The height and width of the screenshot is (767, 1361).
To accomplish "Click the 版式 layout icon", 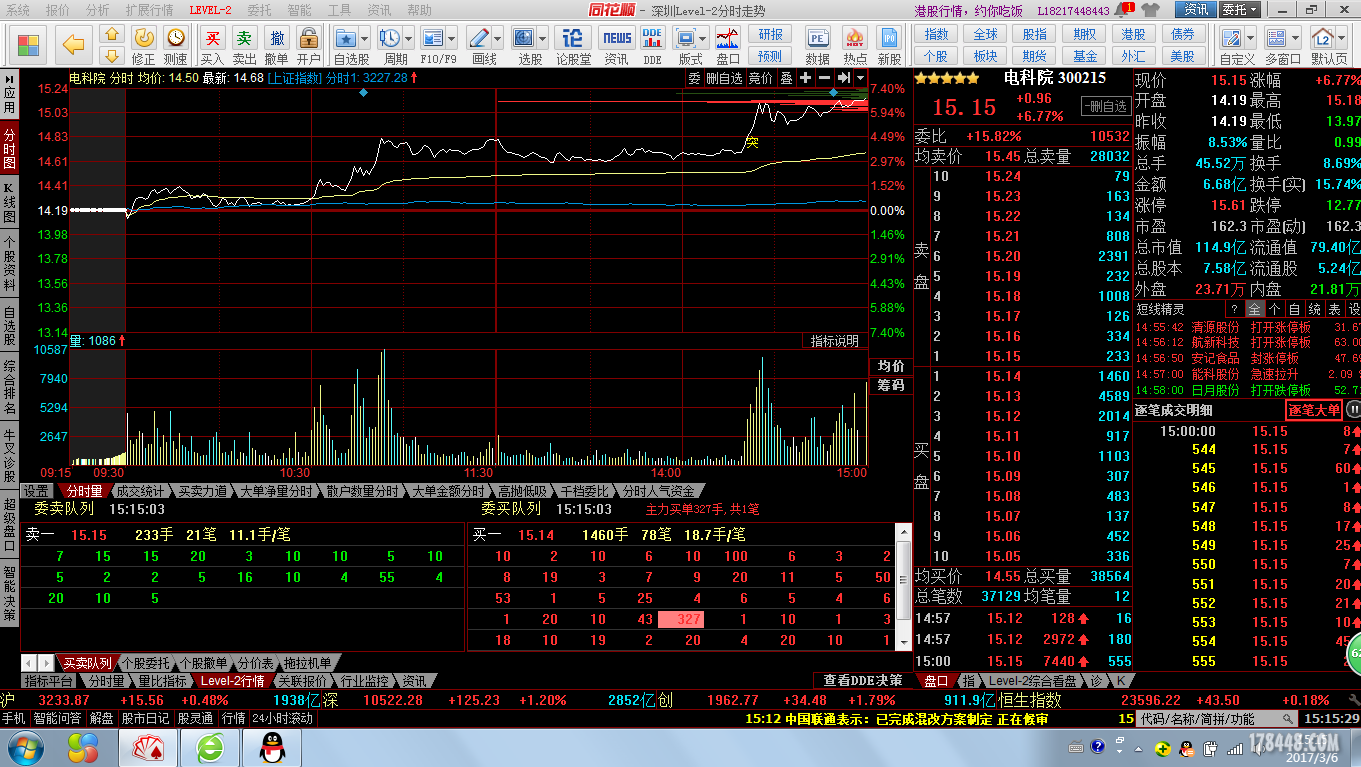I will pos(686,38).
